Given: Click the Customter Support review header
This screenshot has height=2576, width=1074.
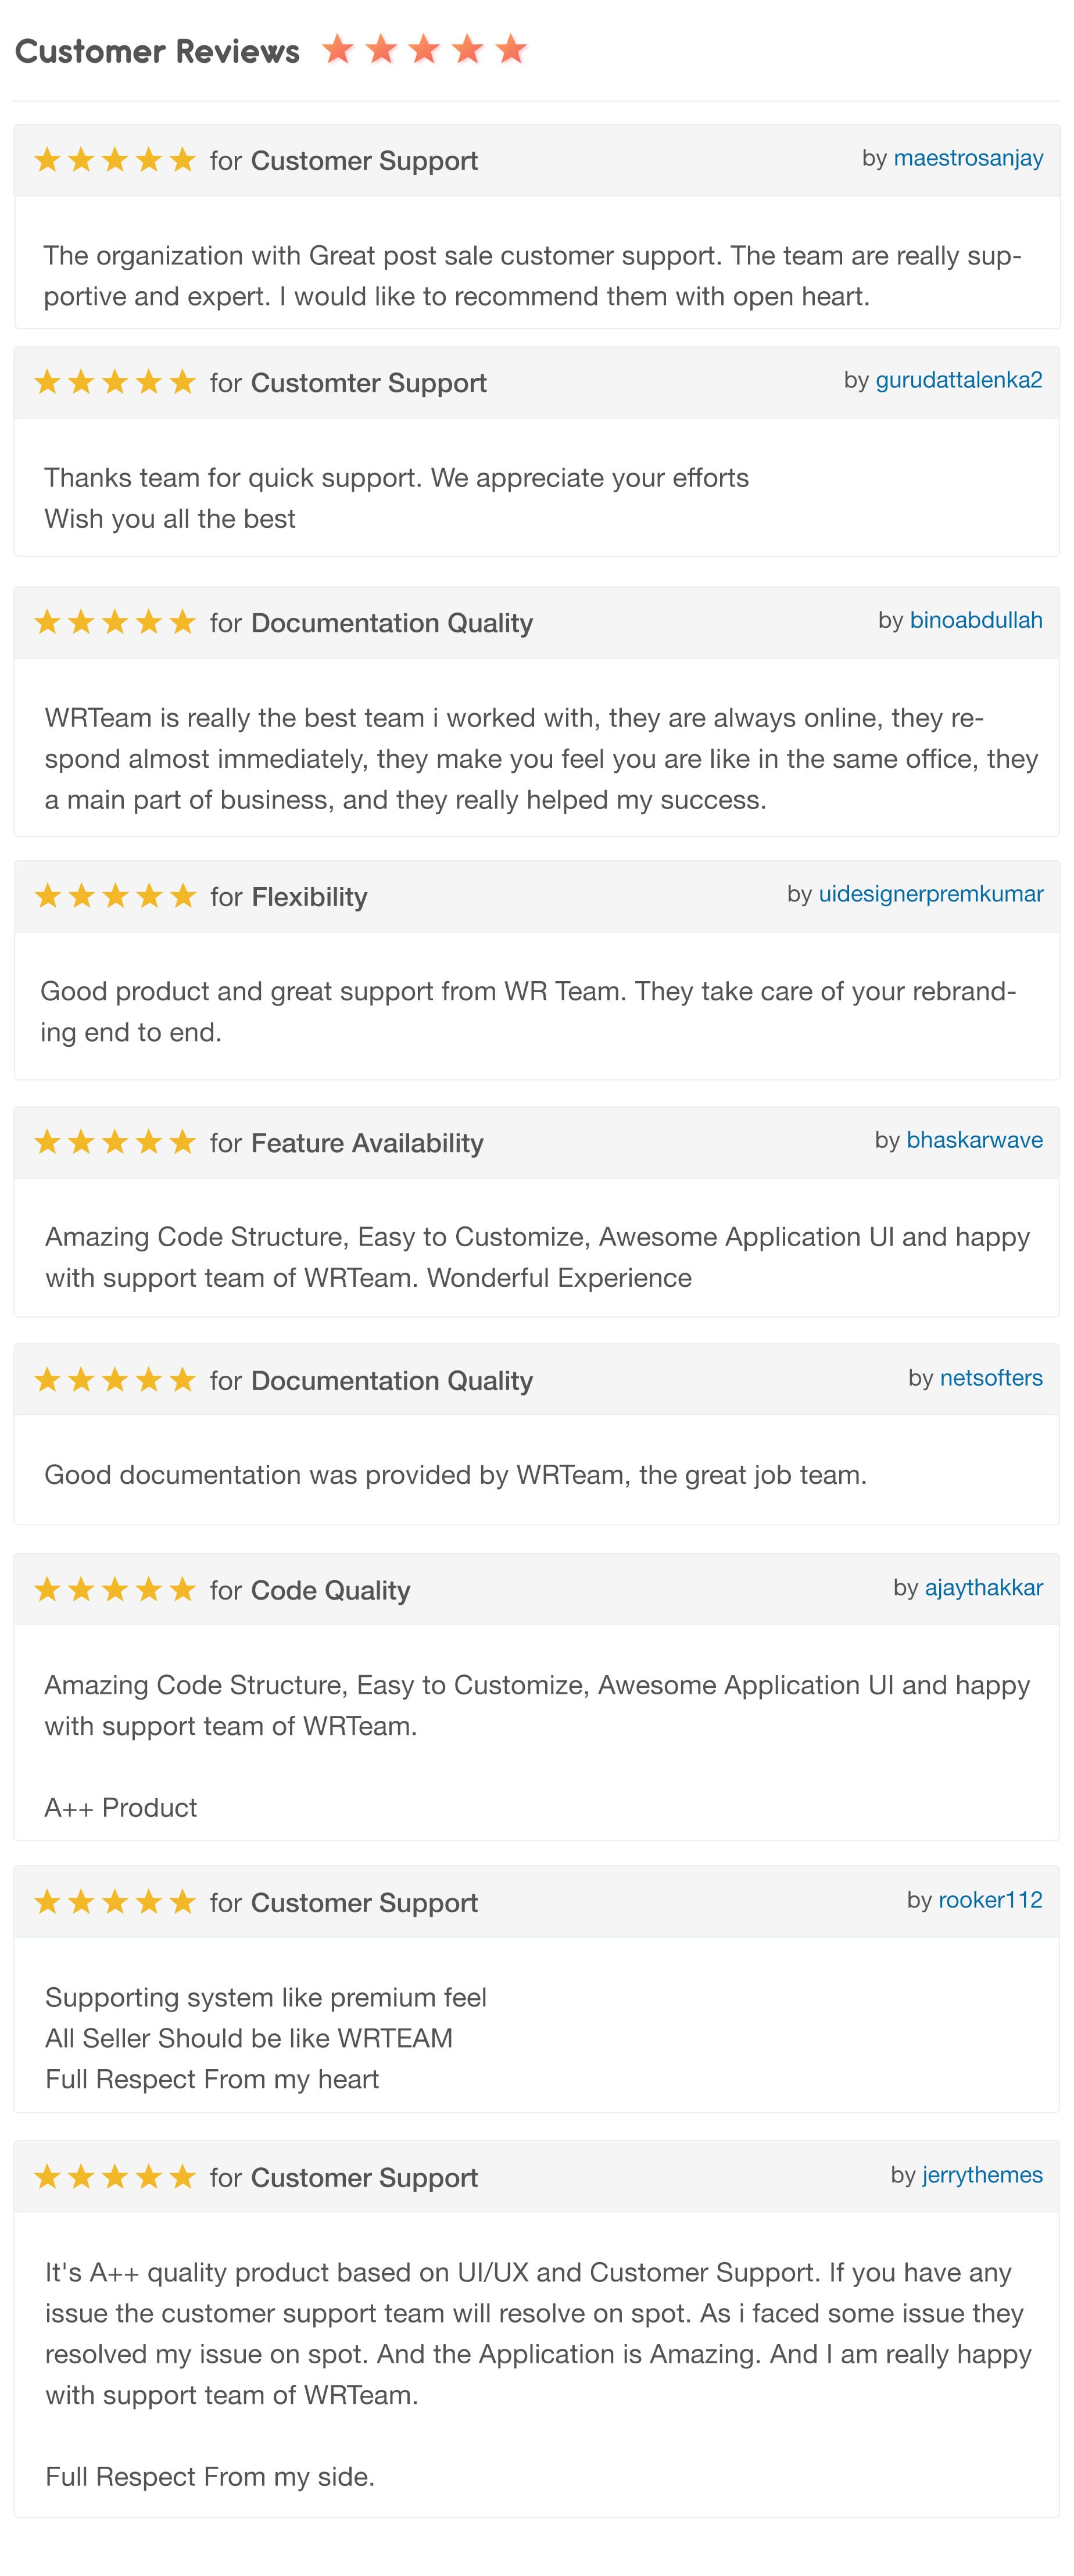Looking at the screenshot, I should (x=537, y=382).
